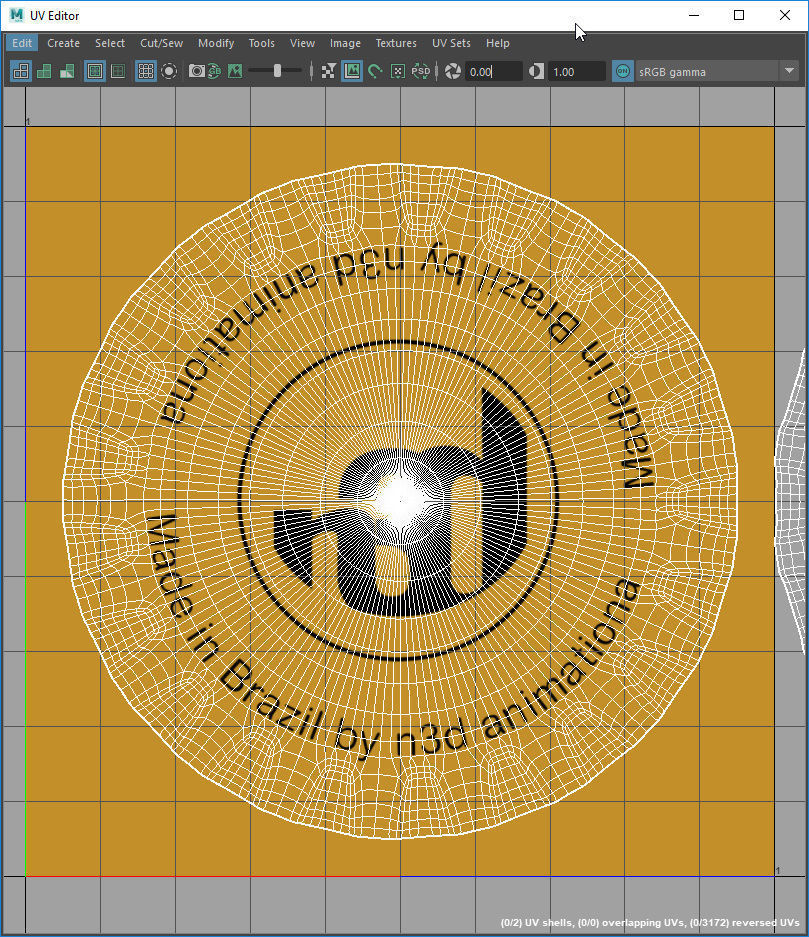Image resolution: width=809 pixels, height=937 pixels.
Task: Toggle the dim image icon
Action: 235,72
